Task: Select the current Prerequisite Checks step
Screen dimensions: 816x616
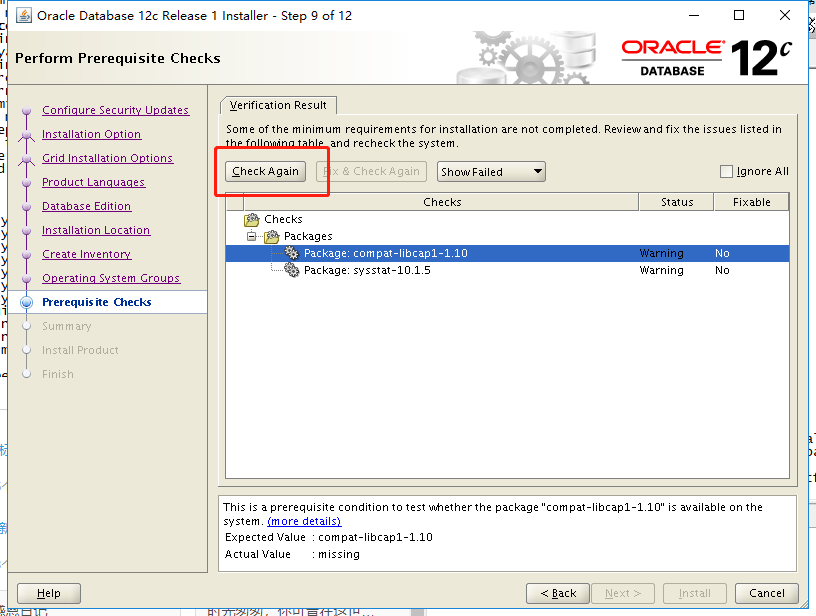Action: pos(97,302)
